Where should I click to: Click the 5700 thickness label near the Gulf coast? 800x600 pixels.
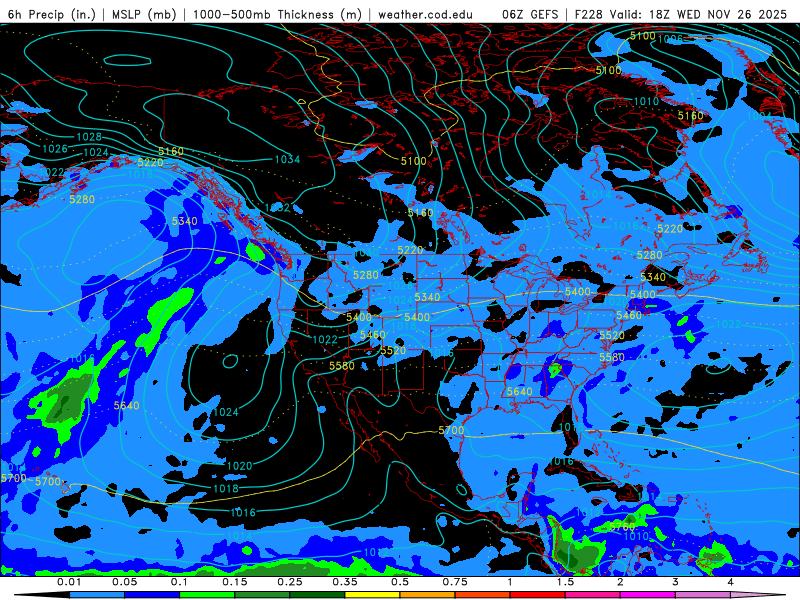(451, 430)
